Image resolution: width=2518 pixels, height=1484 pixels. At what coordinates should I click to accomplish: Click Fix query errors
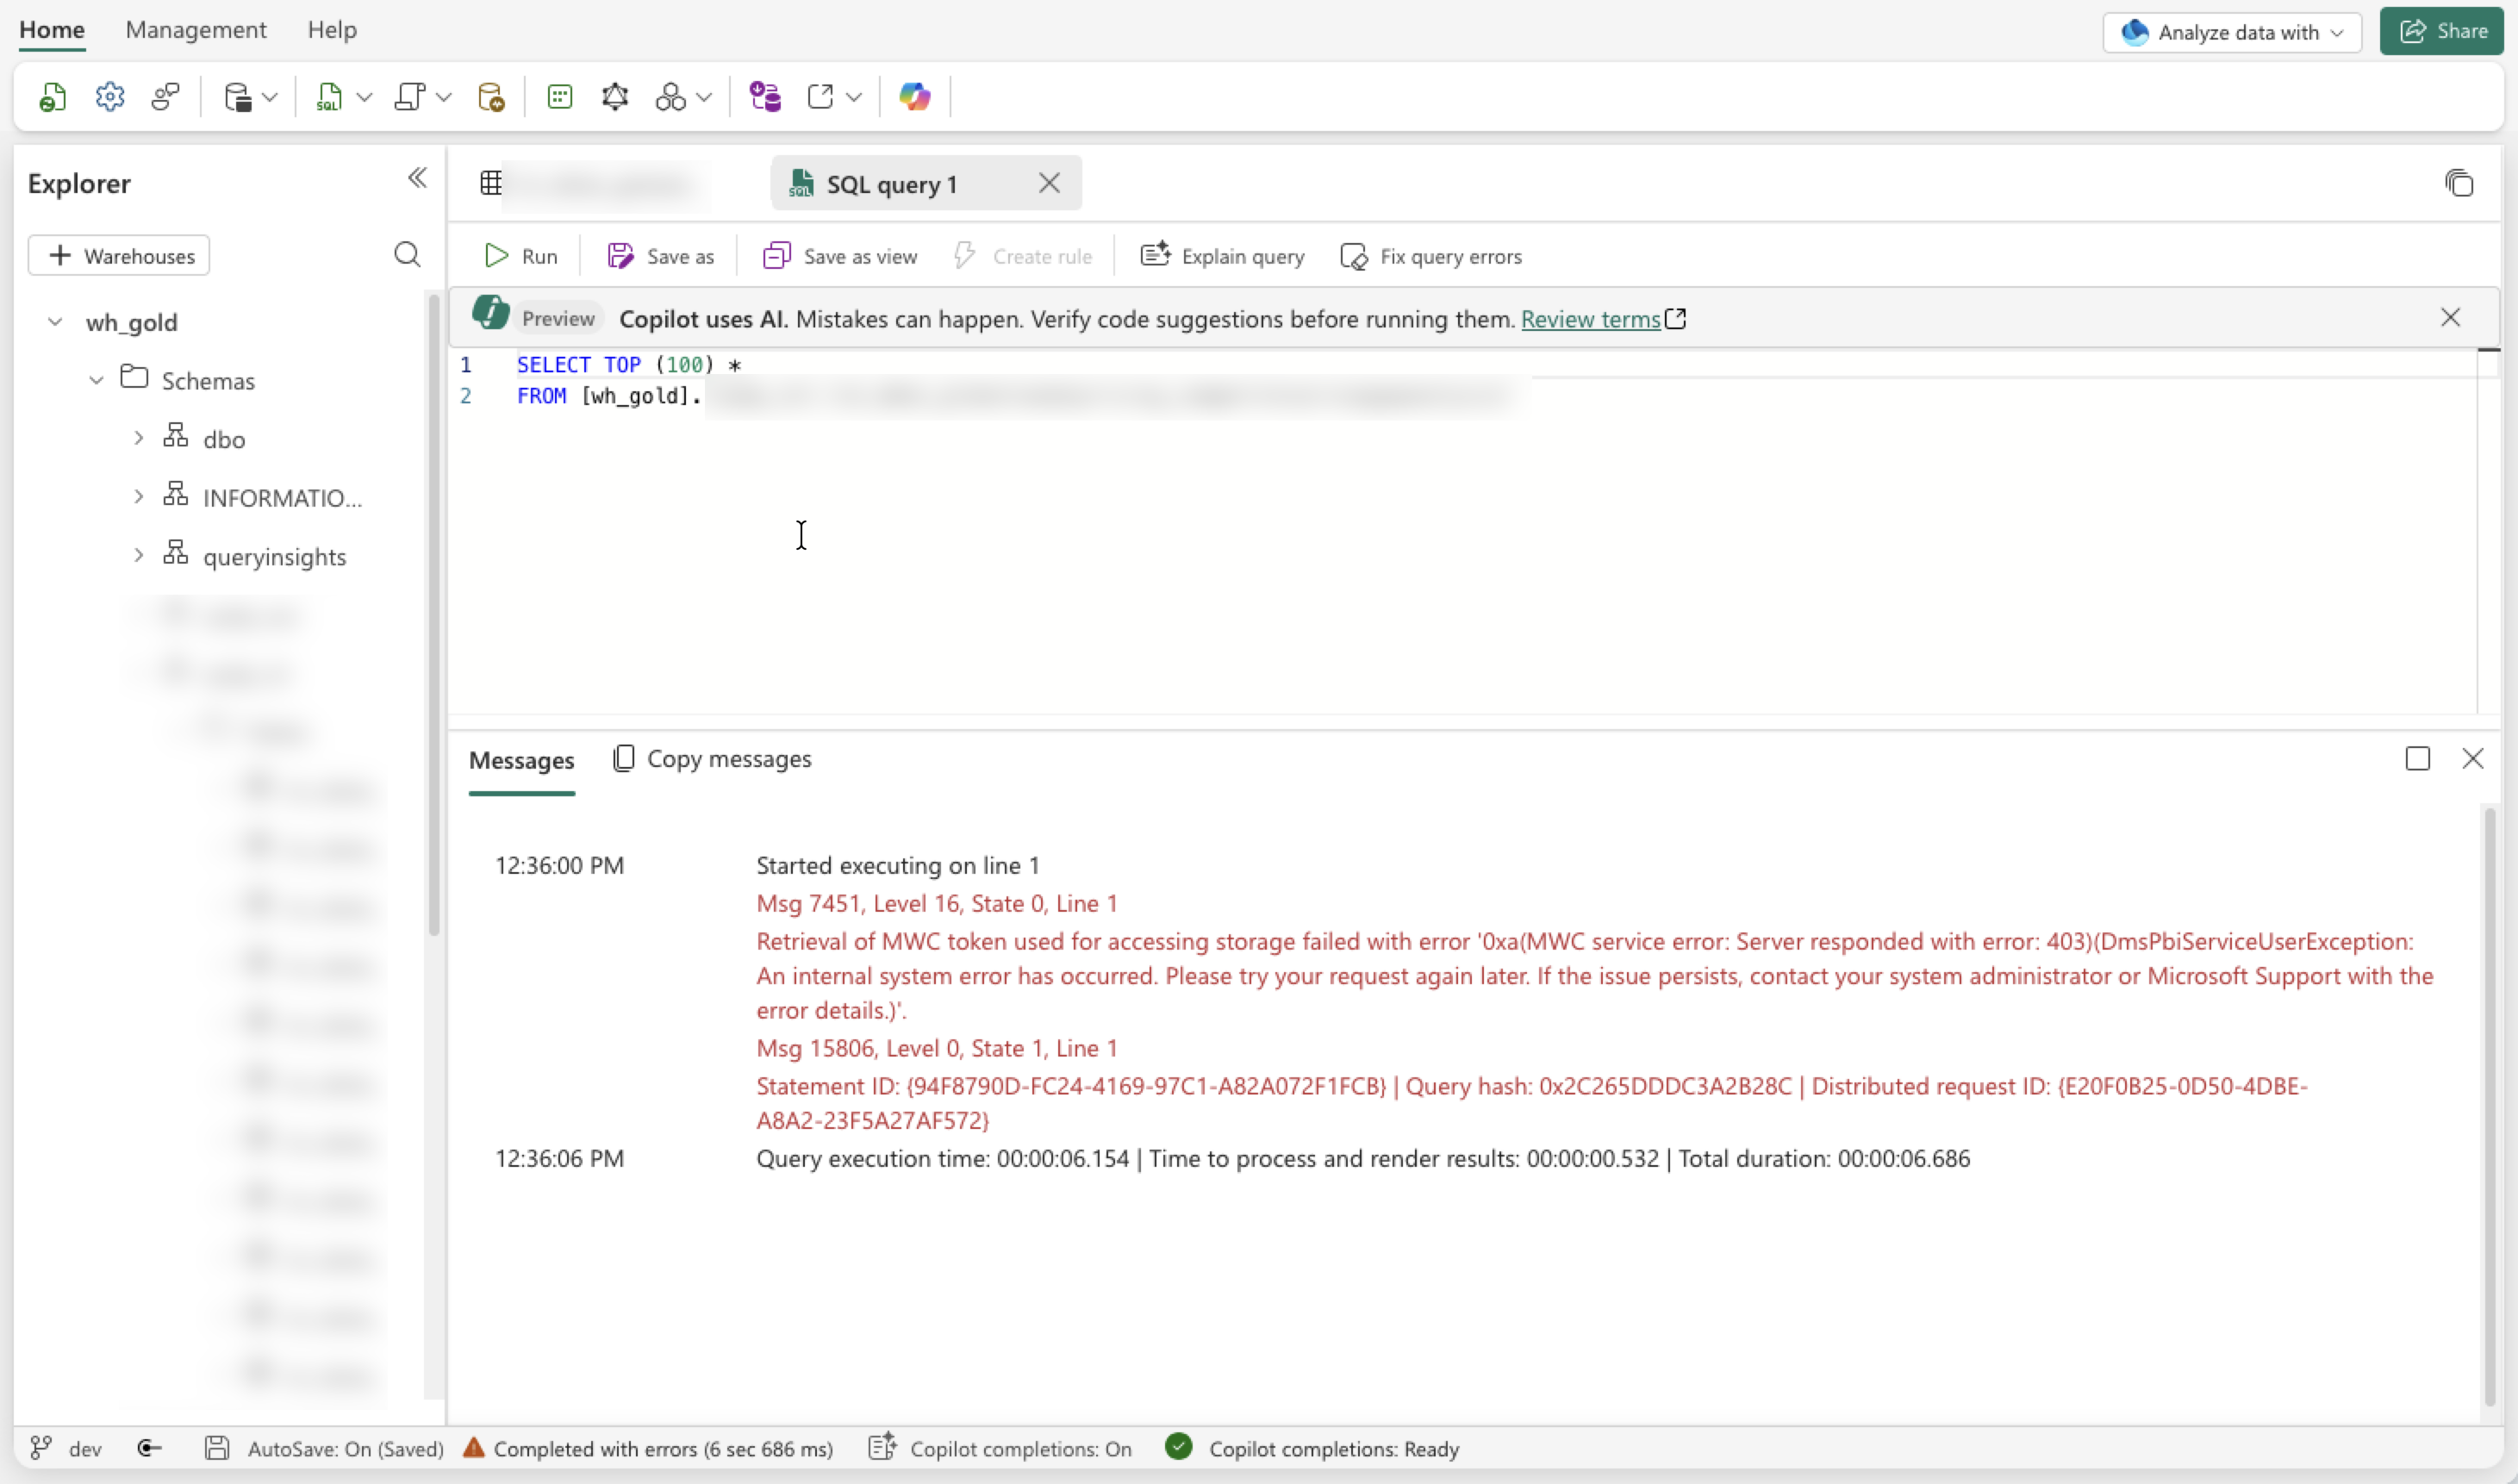click(x=1431, y=256)
